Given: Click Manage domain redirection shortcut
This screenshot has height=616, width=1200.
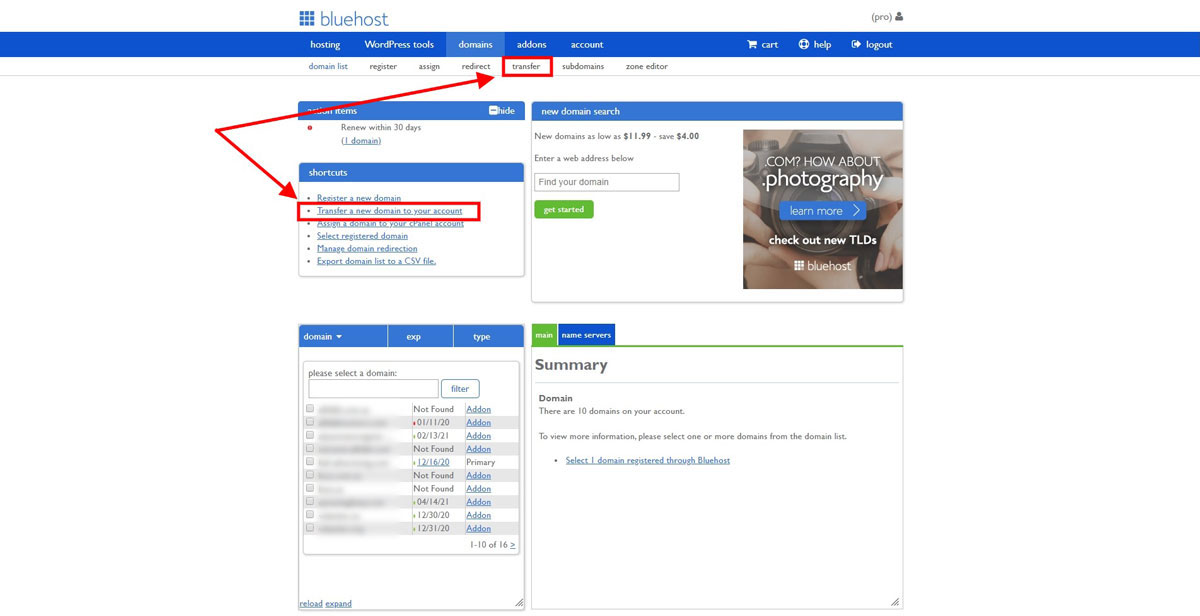Looking at the screenshot, I should click(x=367, y=248).
